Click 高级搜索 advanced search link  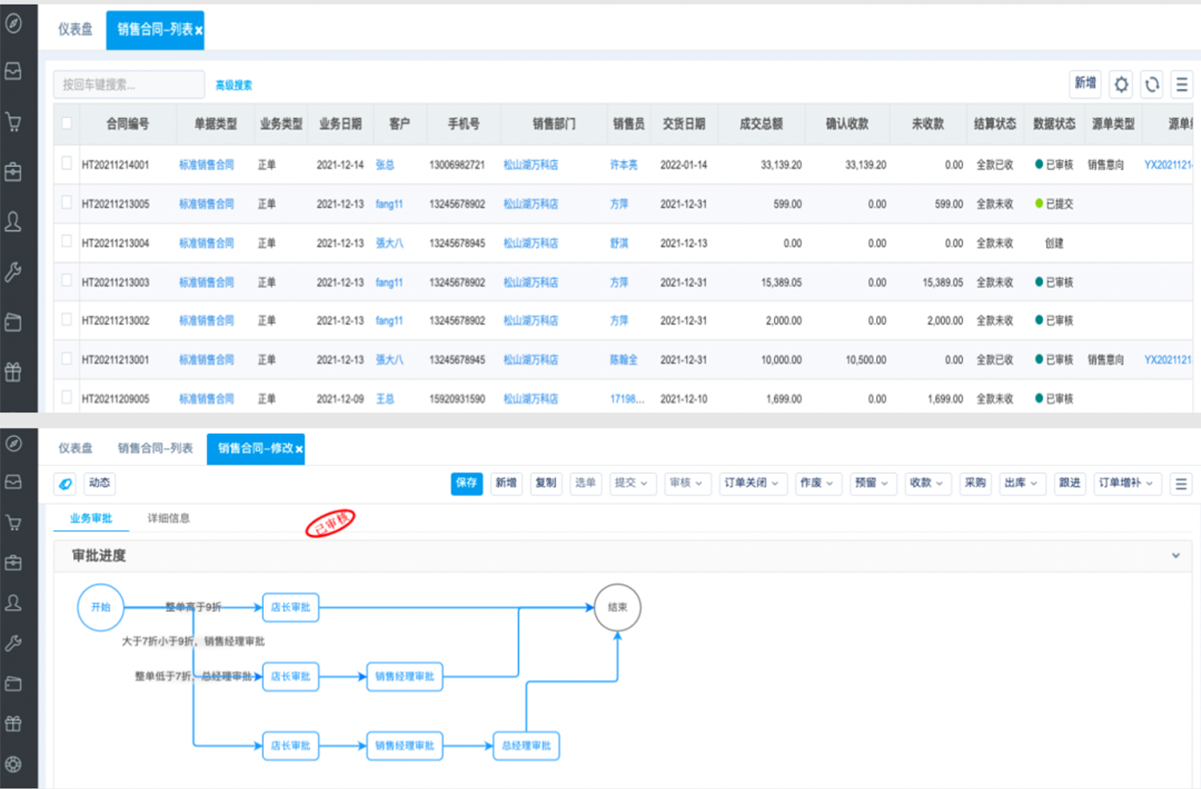tap(234, 86)
